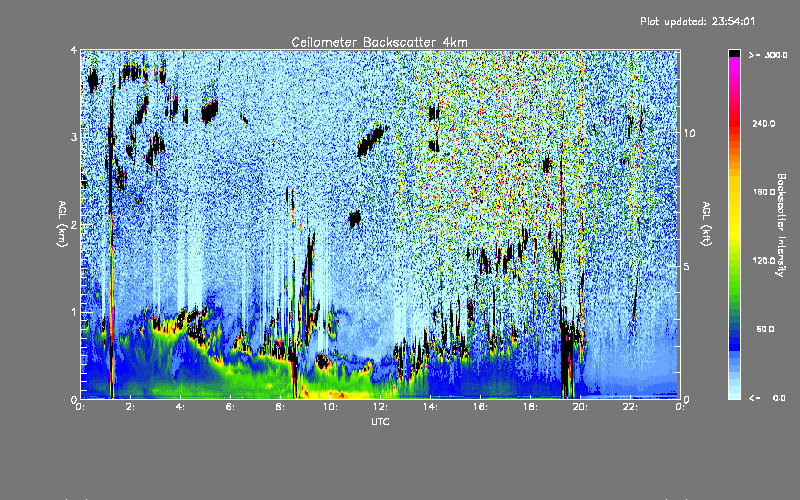800x500 pixels.
Task: Click the "60.0" colorbar value
Action: point(765,329)
